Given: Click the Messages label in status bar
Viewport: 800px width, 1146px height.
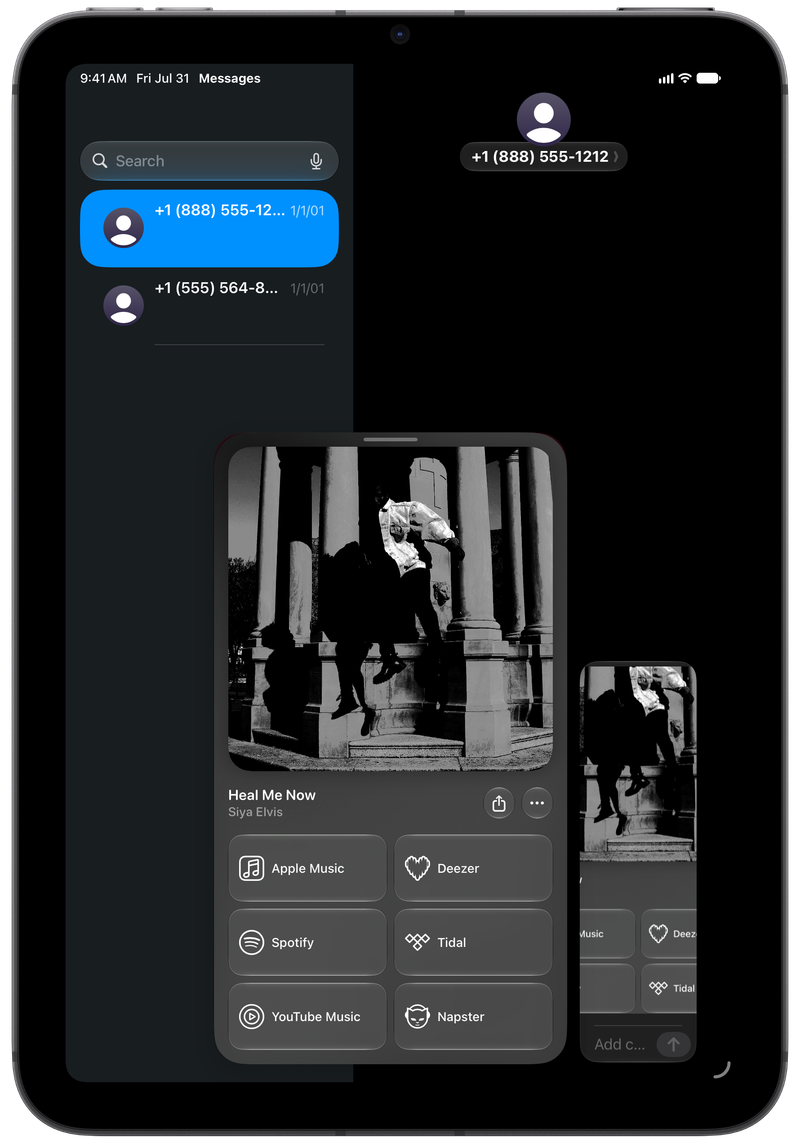Looking at the screenshot, I should coord(229,78).
